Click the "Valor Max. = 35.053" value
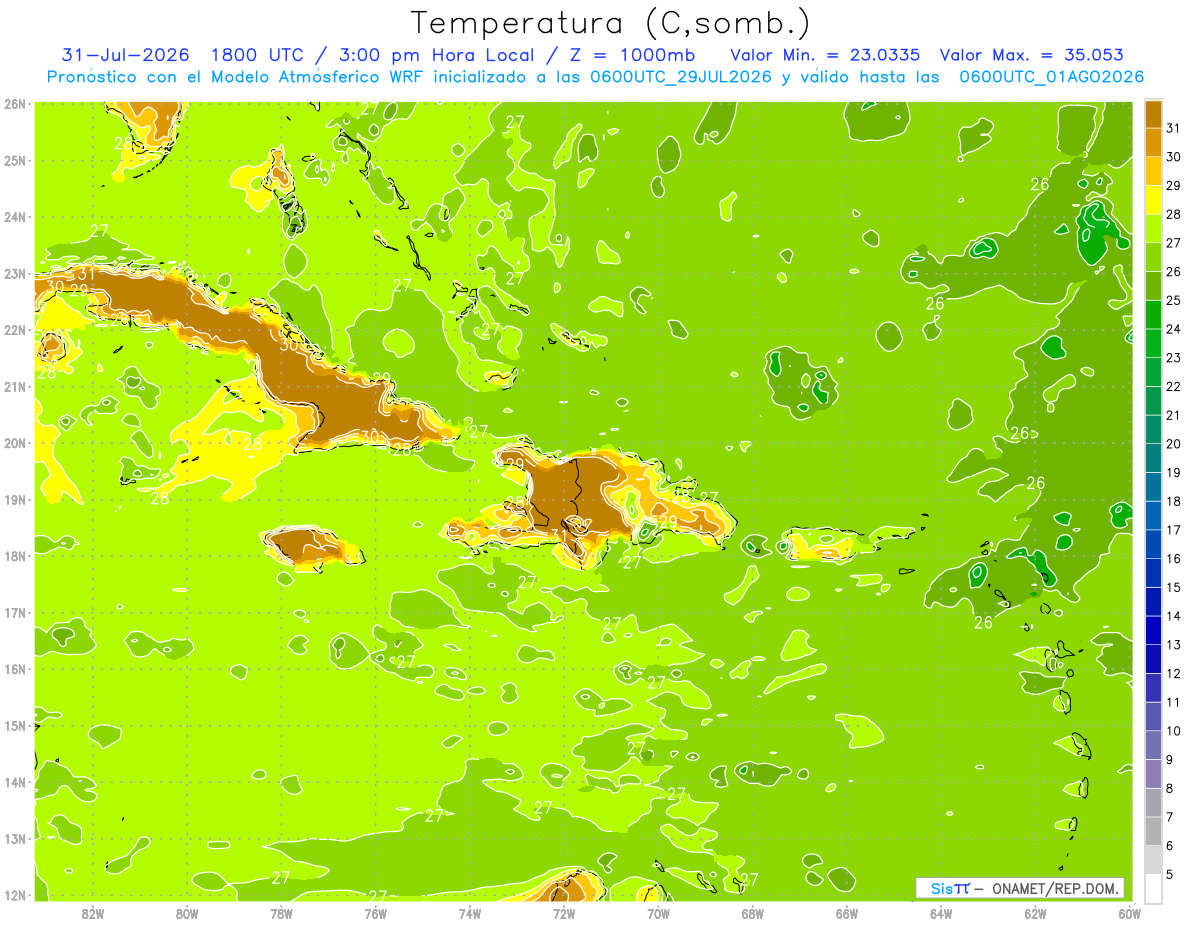Viewport: 1200px width, 927px height. pyautogui.click(x=1032, y=55)
